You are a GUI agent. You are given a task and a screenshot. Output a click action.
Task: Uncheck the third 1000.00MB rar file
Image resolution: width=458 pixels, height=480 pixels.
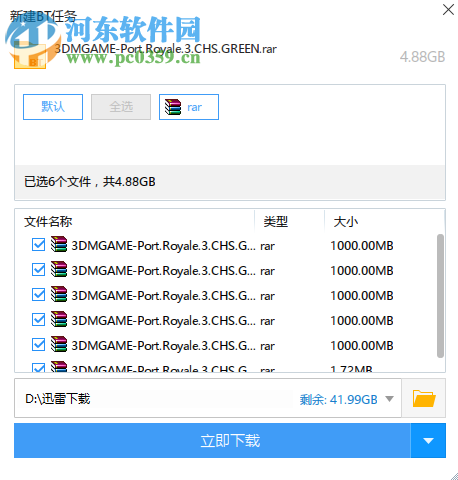[39, 295]
